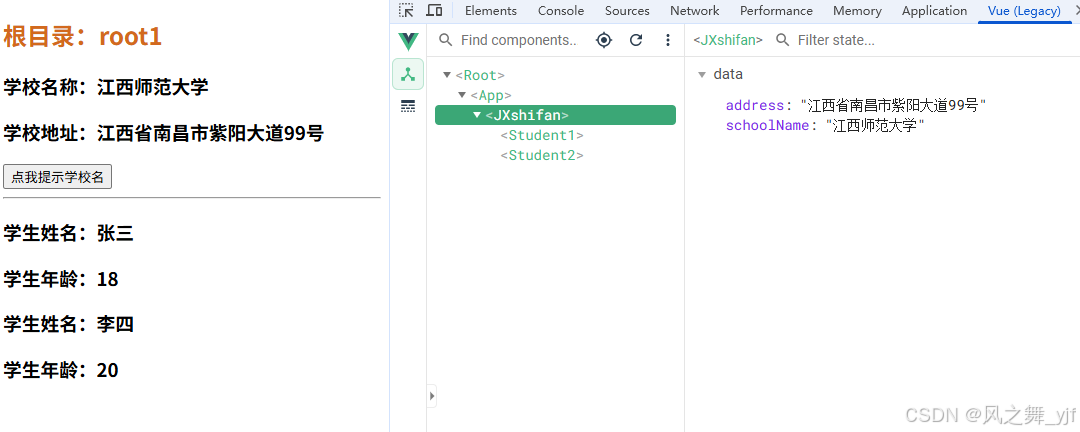Image resolution: width=1080 pixels, height=432 pixels.
Task: Click the 学校名称：江西师范大学 text on page
Action: (x=106, y=87)
